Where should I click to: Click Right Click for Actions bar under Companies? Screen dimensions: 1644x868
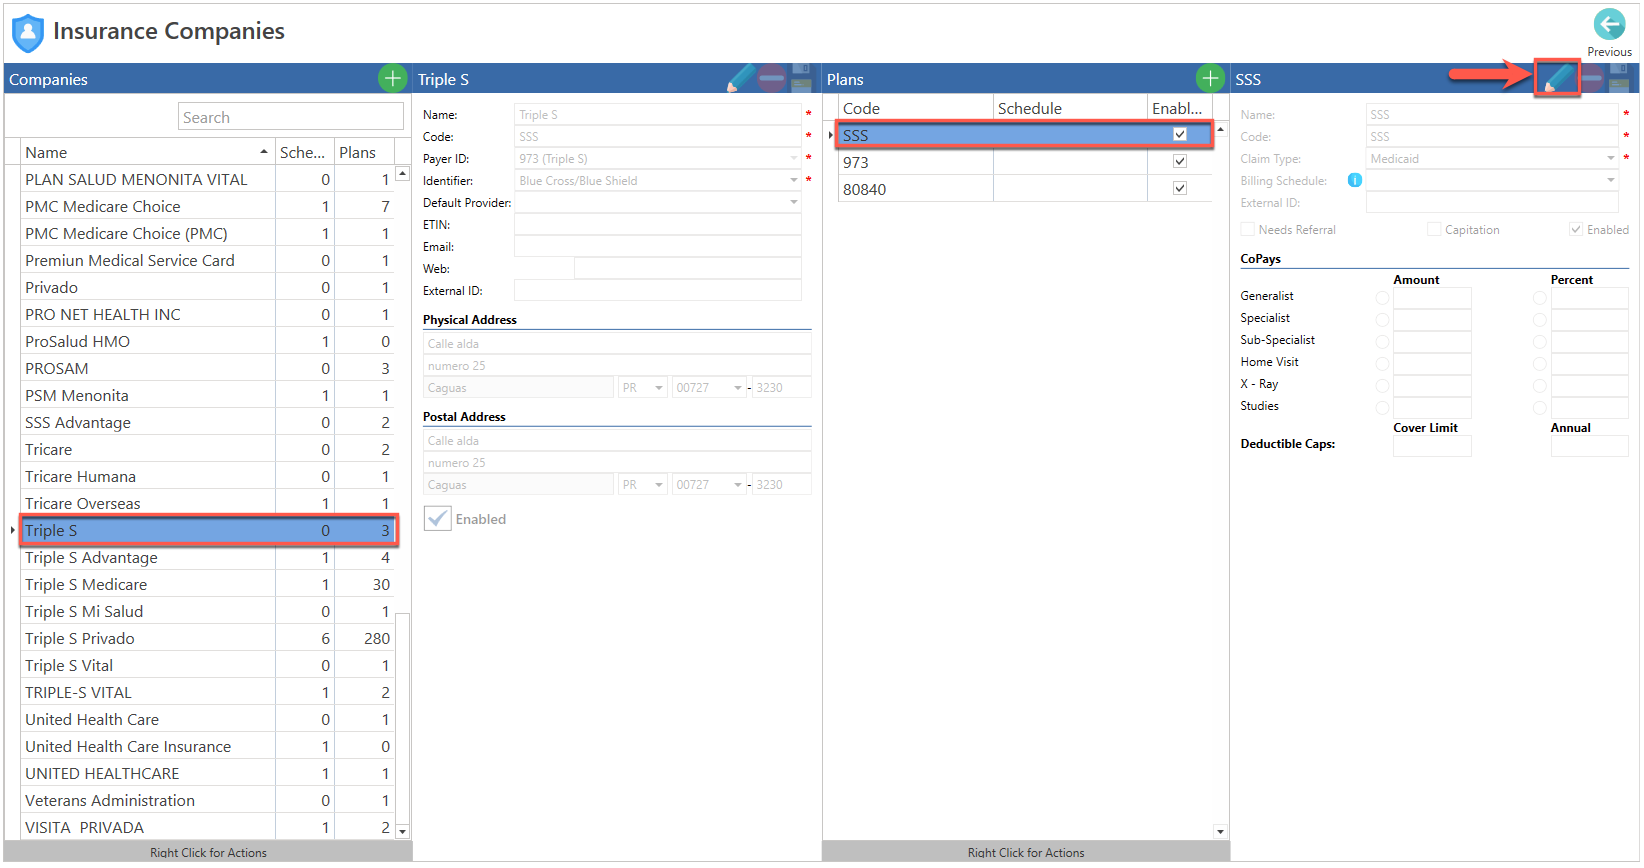(208, 852)
